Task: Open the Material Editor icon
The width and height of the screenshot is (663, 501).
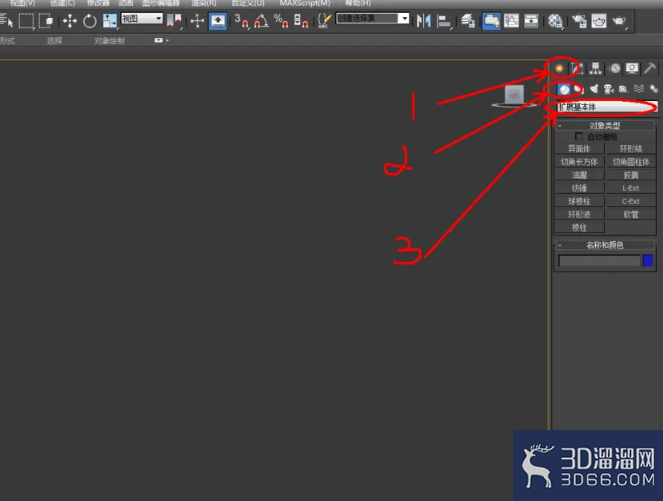Action: (555, 21)
